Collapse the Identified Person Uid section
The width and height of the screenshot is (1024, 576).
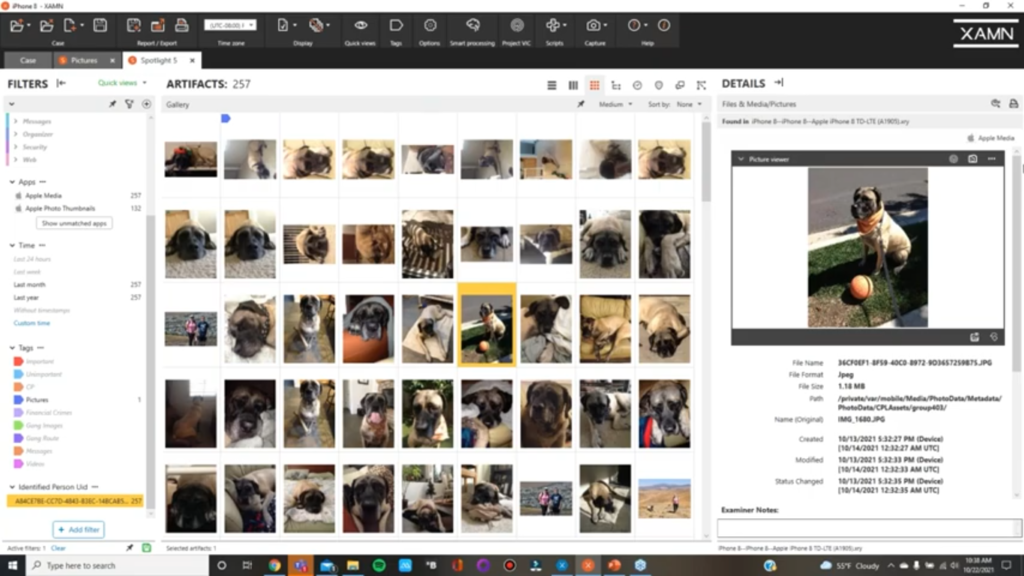12,487
